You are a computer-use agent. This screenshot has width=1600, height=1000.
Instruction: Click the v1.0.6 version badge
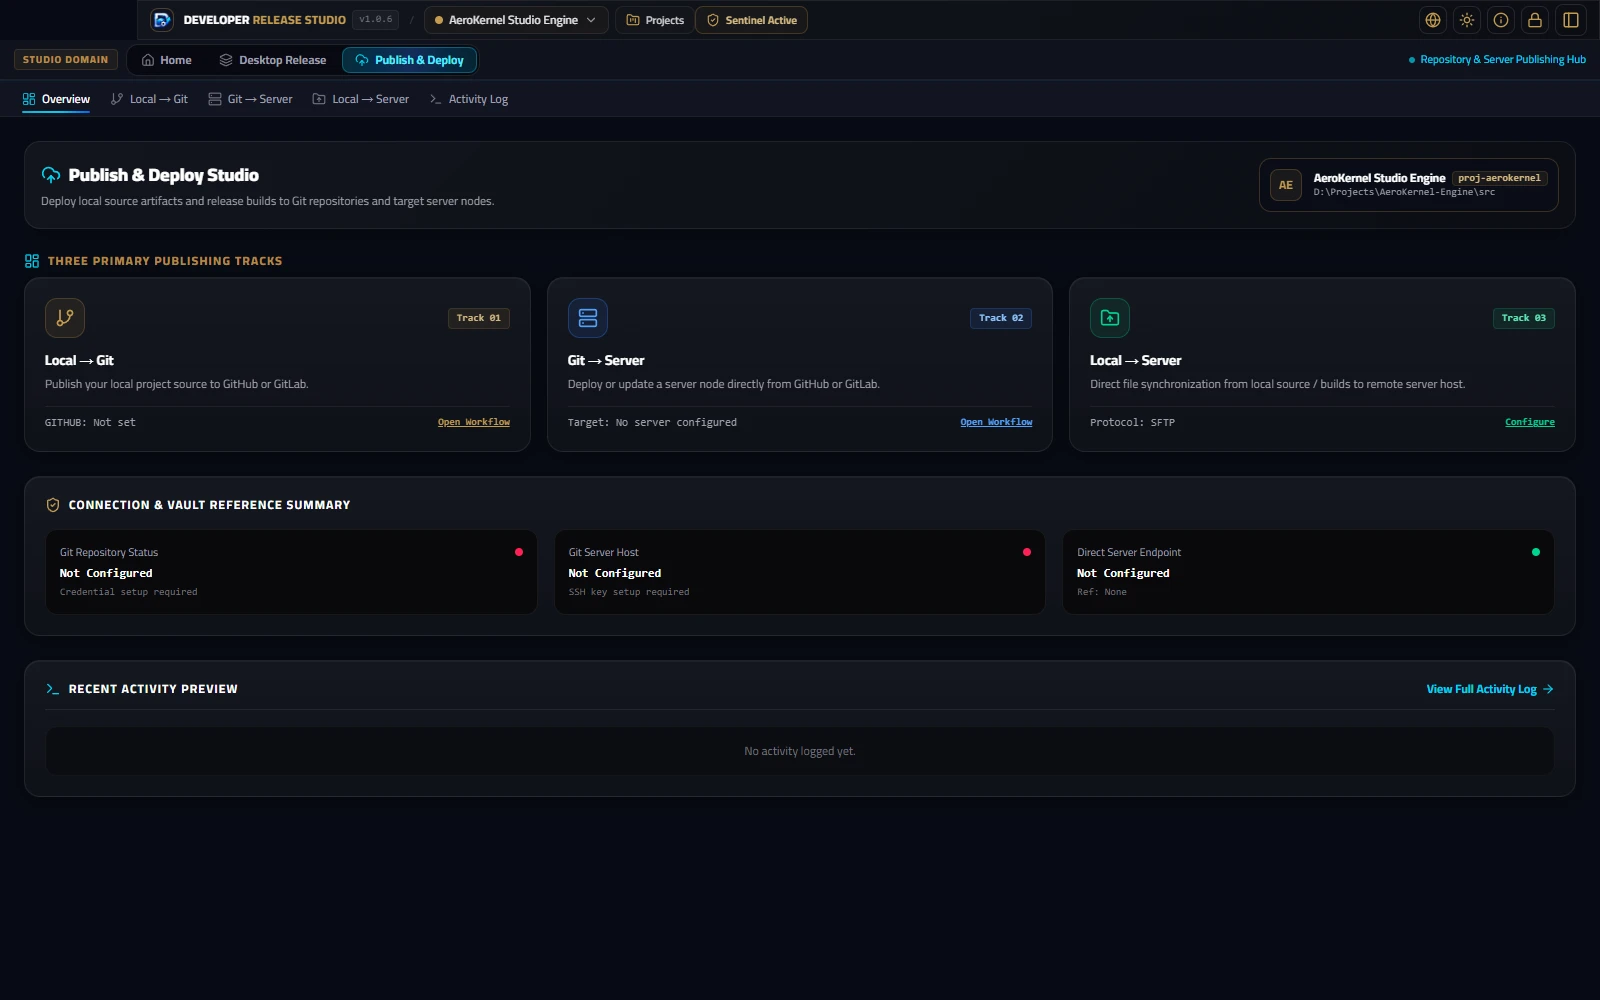tap(376, 20)
